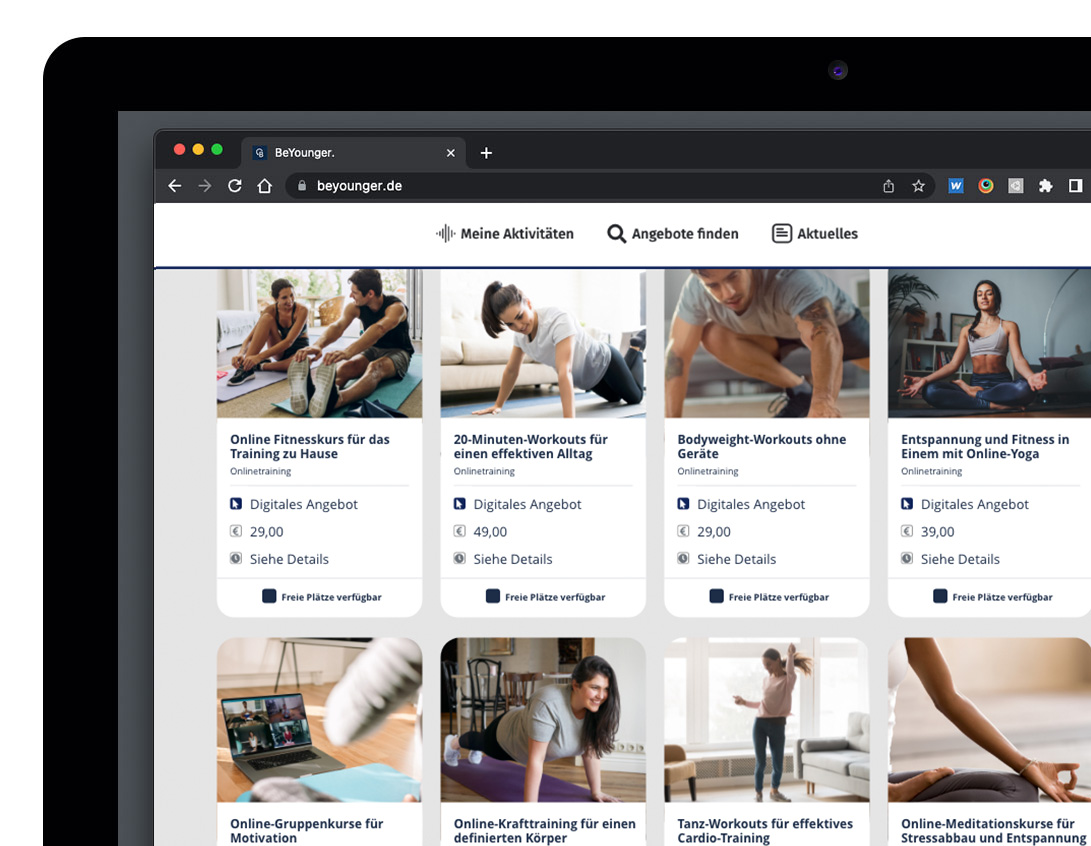Image resolution: width=1091 pixels, height=846 pixels.
Task: Open Online Fitnesskurs für das Training zu Hause
Action: (x=310, y=447)
